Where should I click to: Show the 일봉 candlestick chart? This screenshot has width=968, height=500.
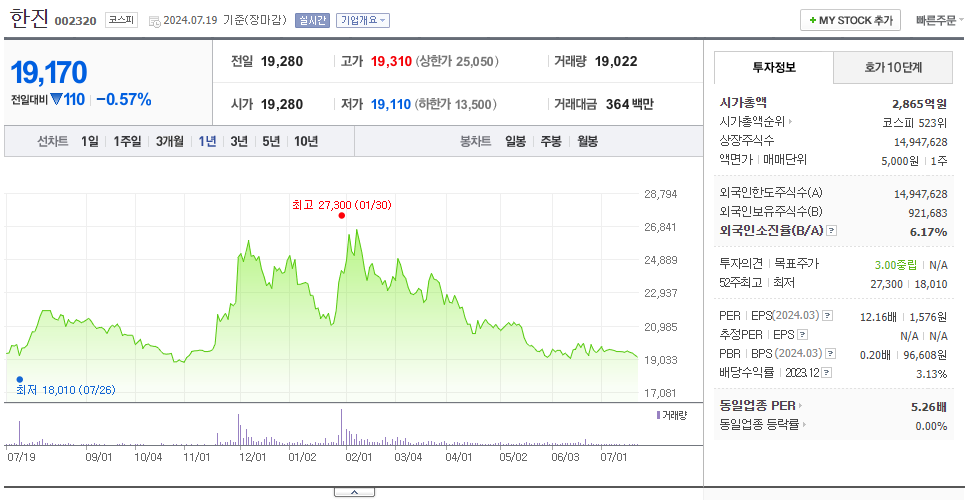[515, 141]
